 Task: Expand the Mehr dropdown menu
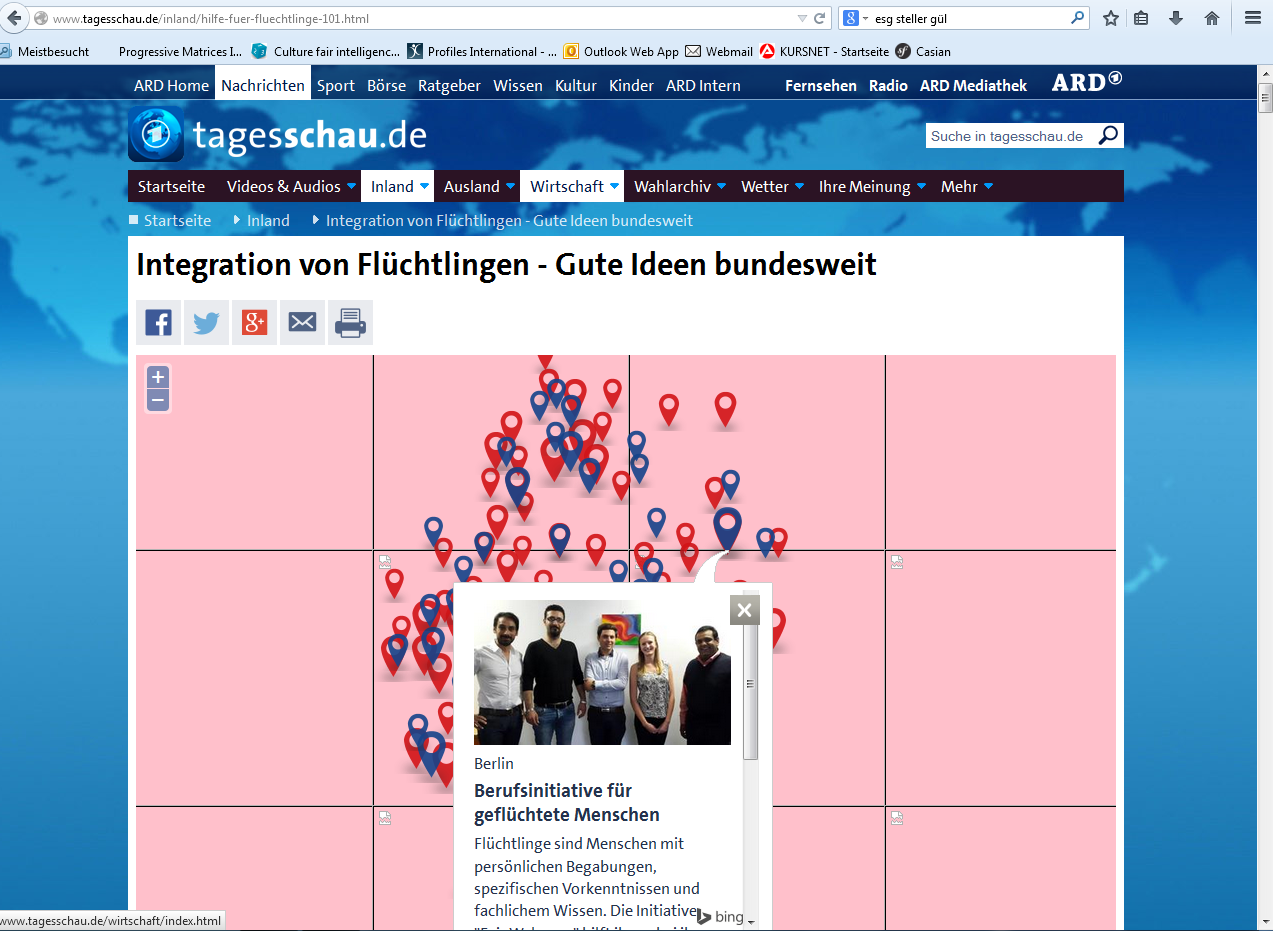coord(988,187)
